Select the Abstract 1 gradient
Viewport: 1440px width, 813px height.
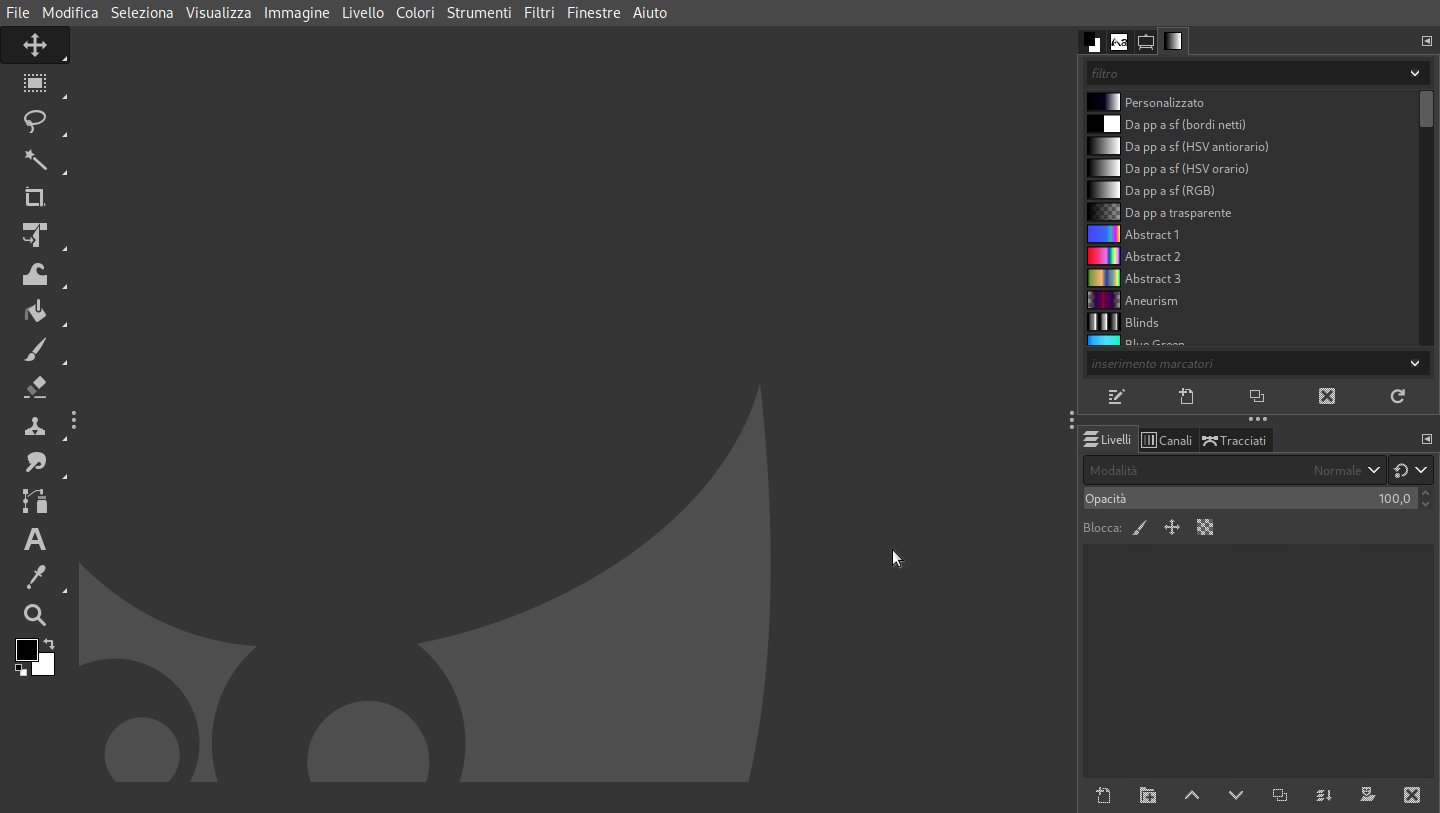point(1252,234)
